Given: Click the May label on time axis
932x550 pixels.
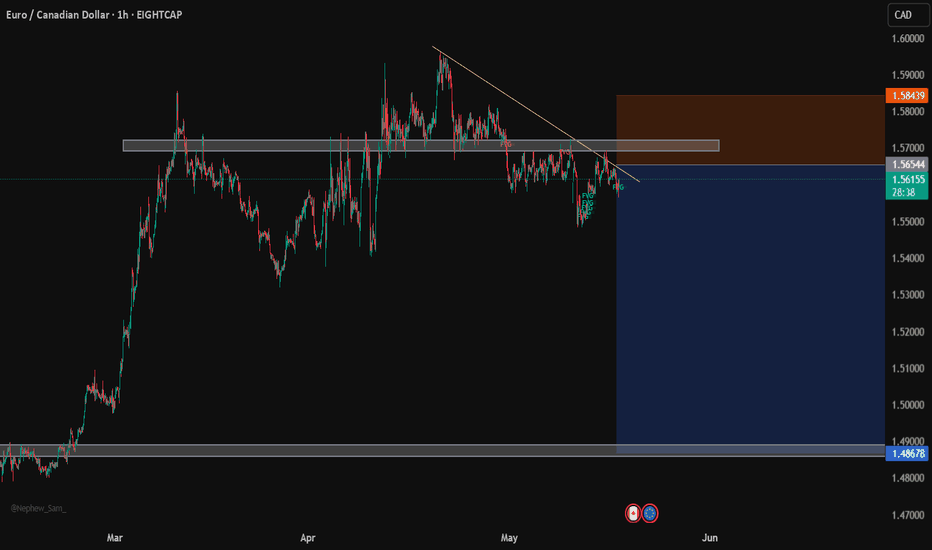Looking at the screenshot, I should pos(509,538).
